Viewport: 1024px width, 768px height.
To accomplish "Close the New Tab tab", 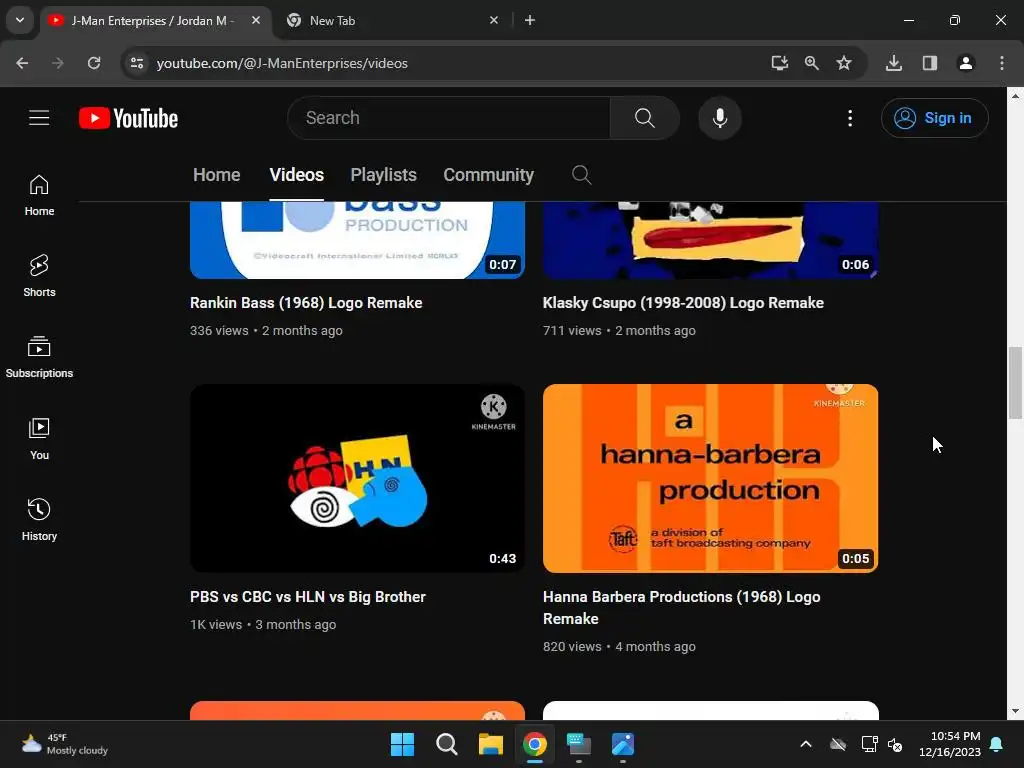I will click(x=494, y=20).
